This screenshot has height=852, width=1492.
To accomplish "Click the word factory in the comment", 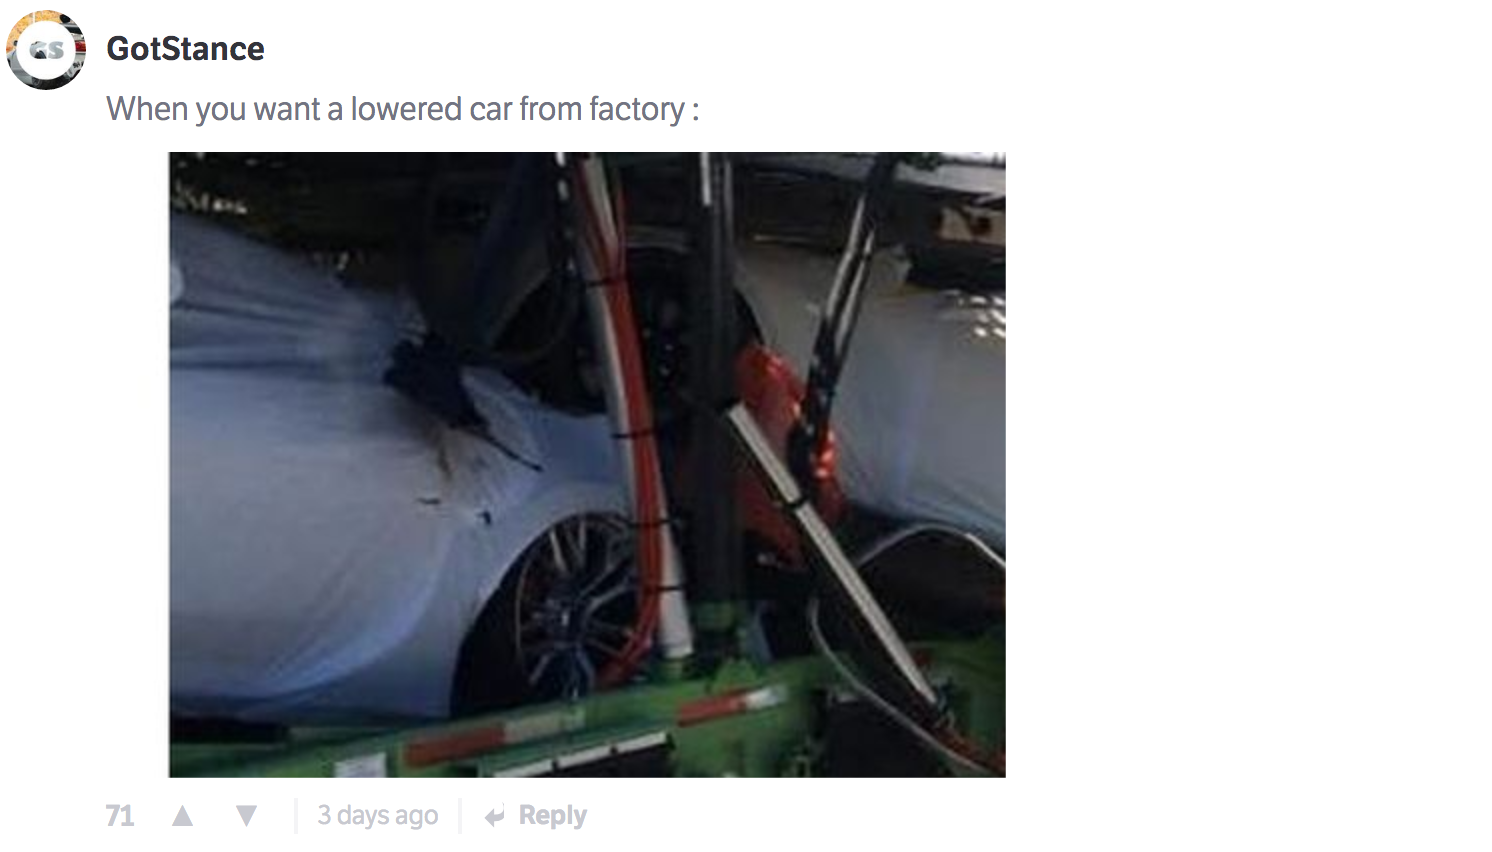I will [637, 109].
